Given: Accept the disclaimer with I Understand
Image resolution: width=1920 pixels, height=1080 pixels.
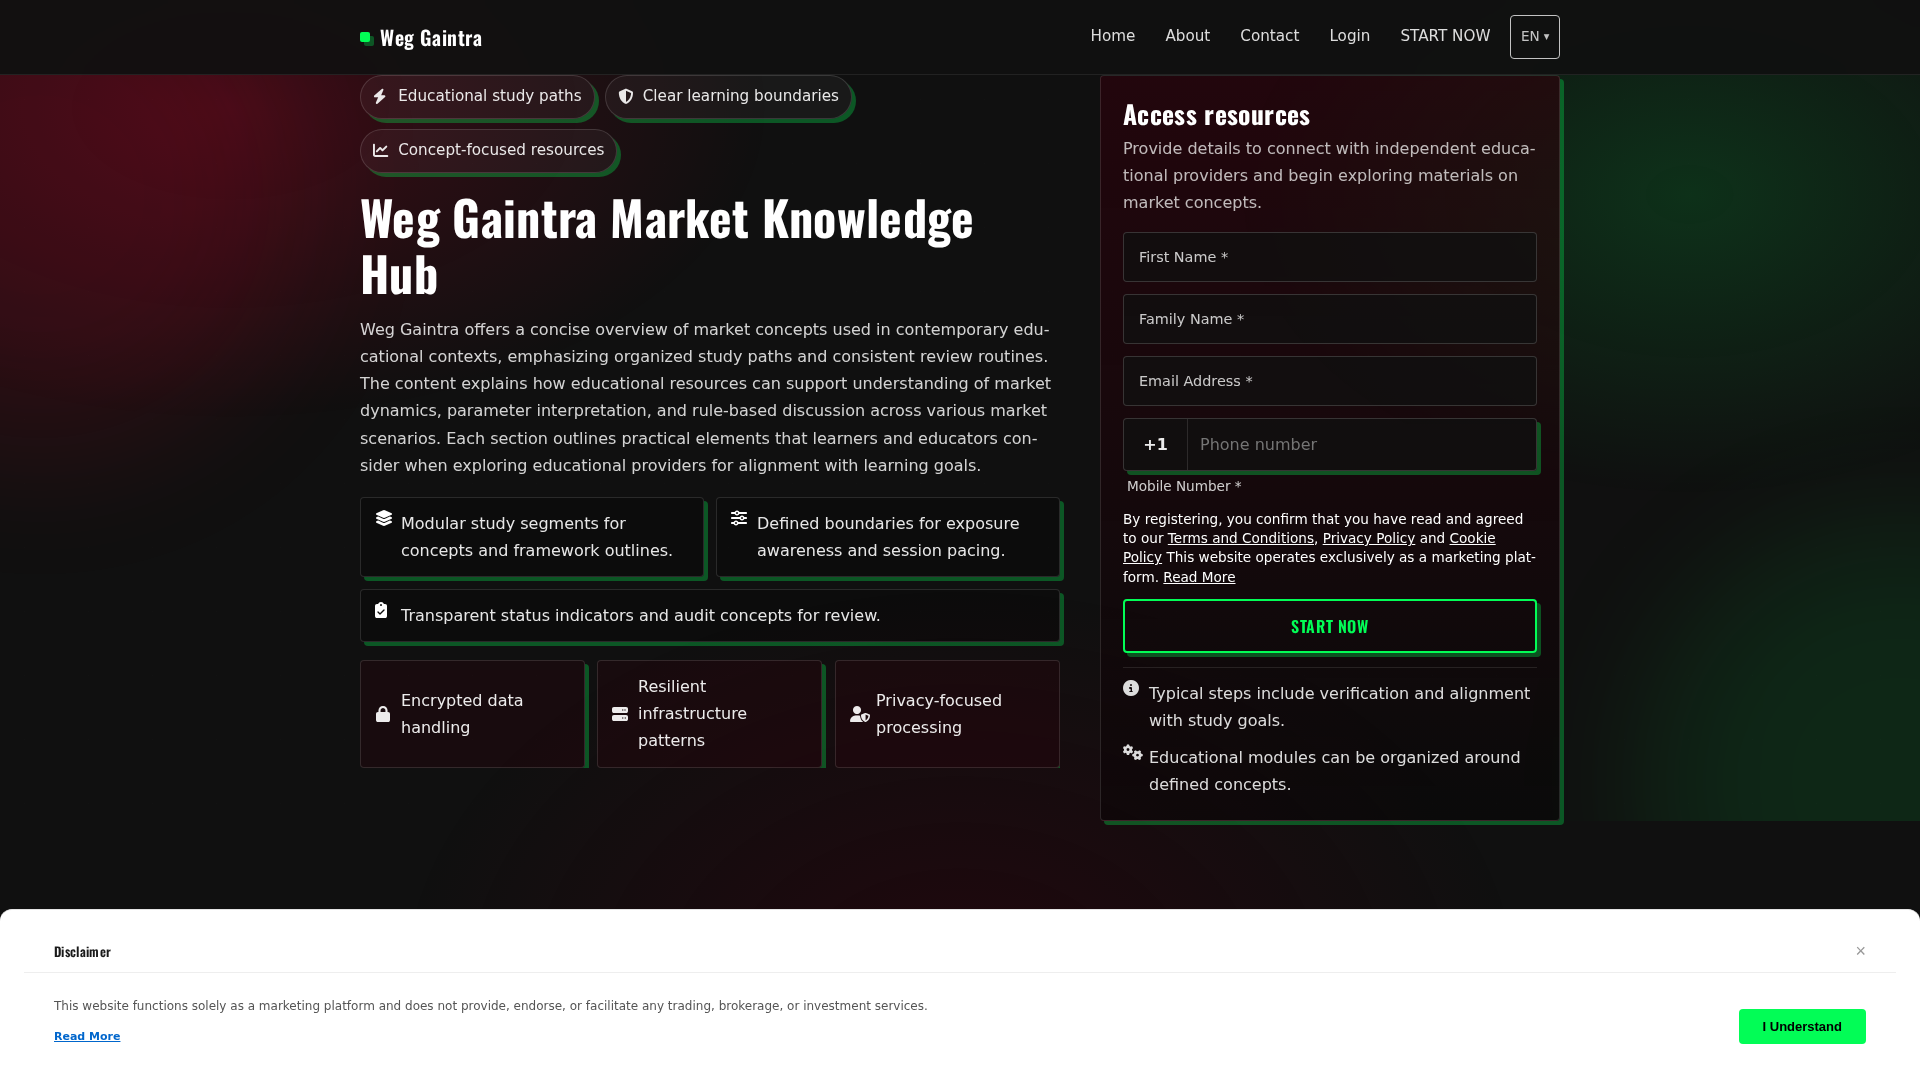Looking at the screenshot, I should click(1802, 1027).
